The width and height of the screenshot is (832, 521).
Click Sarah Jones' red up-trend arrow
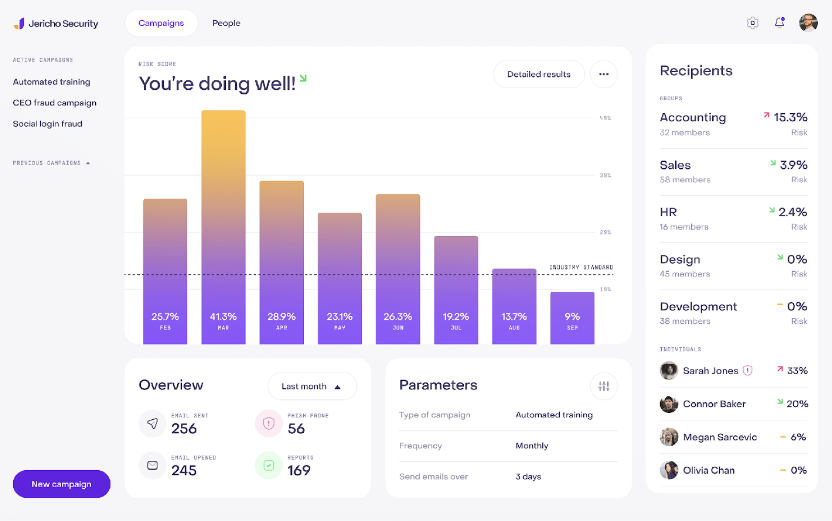coord(780,368)
